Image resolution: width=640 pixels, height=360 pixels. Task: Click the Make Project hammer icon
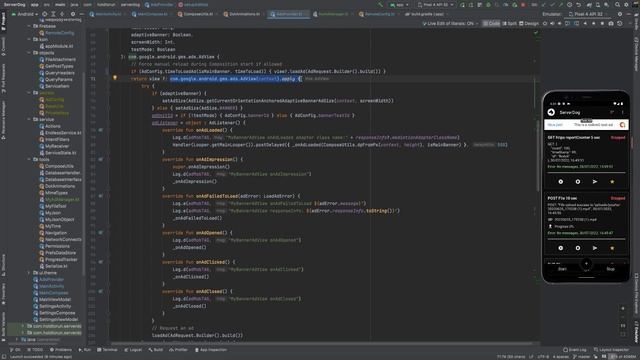(x=380, y=5)
